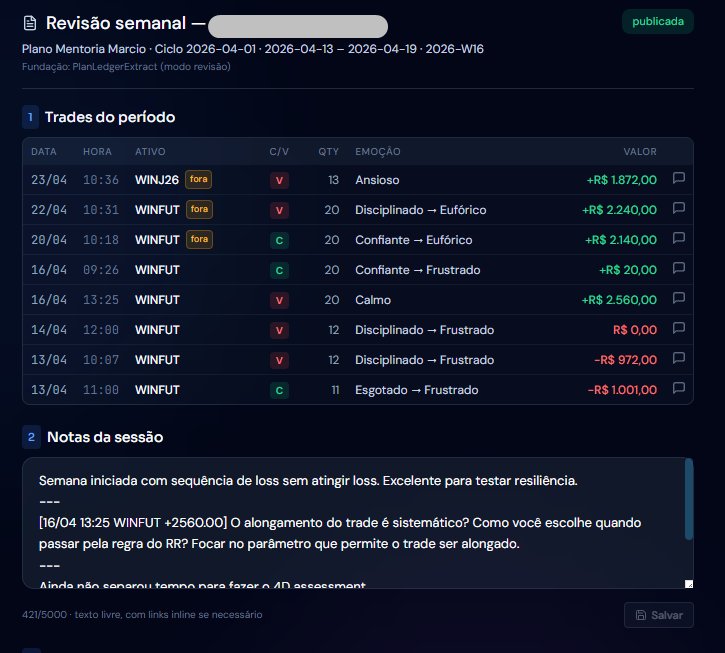
Task: Click the VALOR column header
Action: (639, 152)
